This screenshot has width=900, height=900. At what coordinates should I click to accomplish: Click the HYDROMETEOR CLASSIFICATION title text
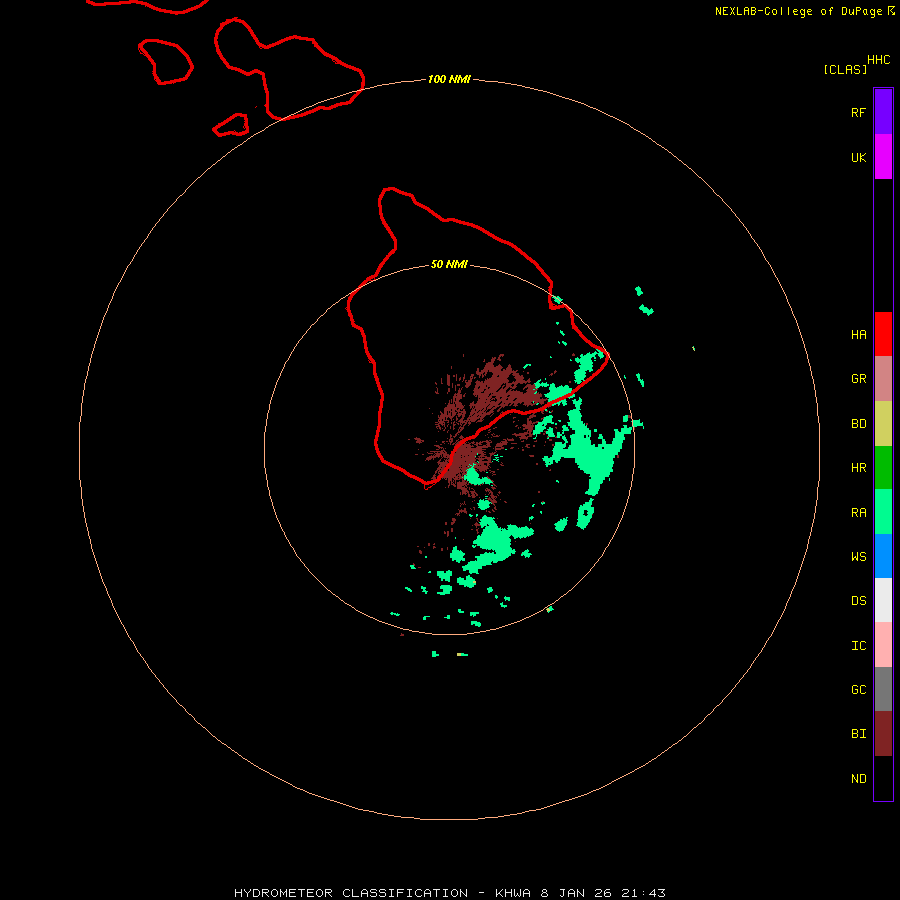[351, 893]
